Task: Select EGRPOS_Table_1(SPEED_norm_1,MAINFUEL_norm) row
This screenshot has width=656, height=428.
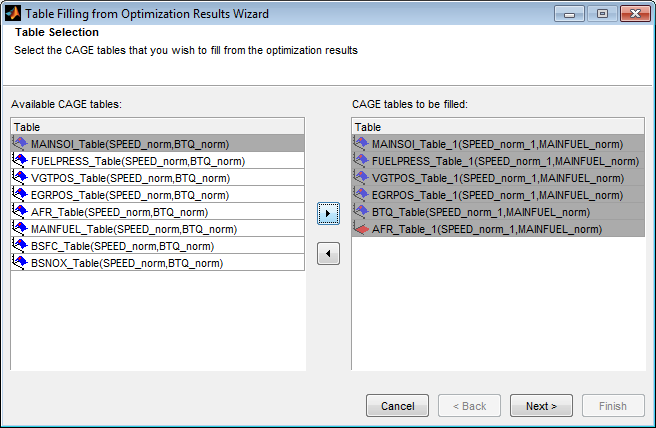Action: 498,195
